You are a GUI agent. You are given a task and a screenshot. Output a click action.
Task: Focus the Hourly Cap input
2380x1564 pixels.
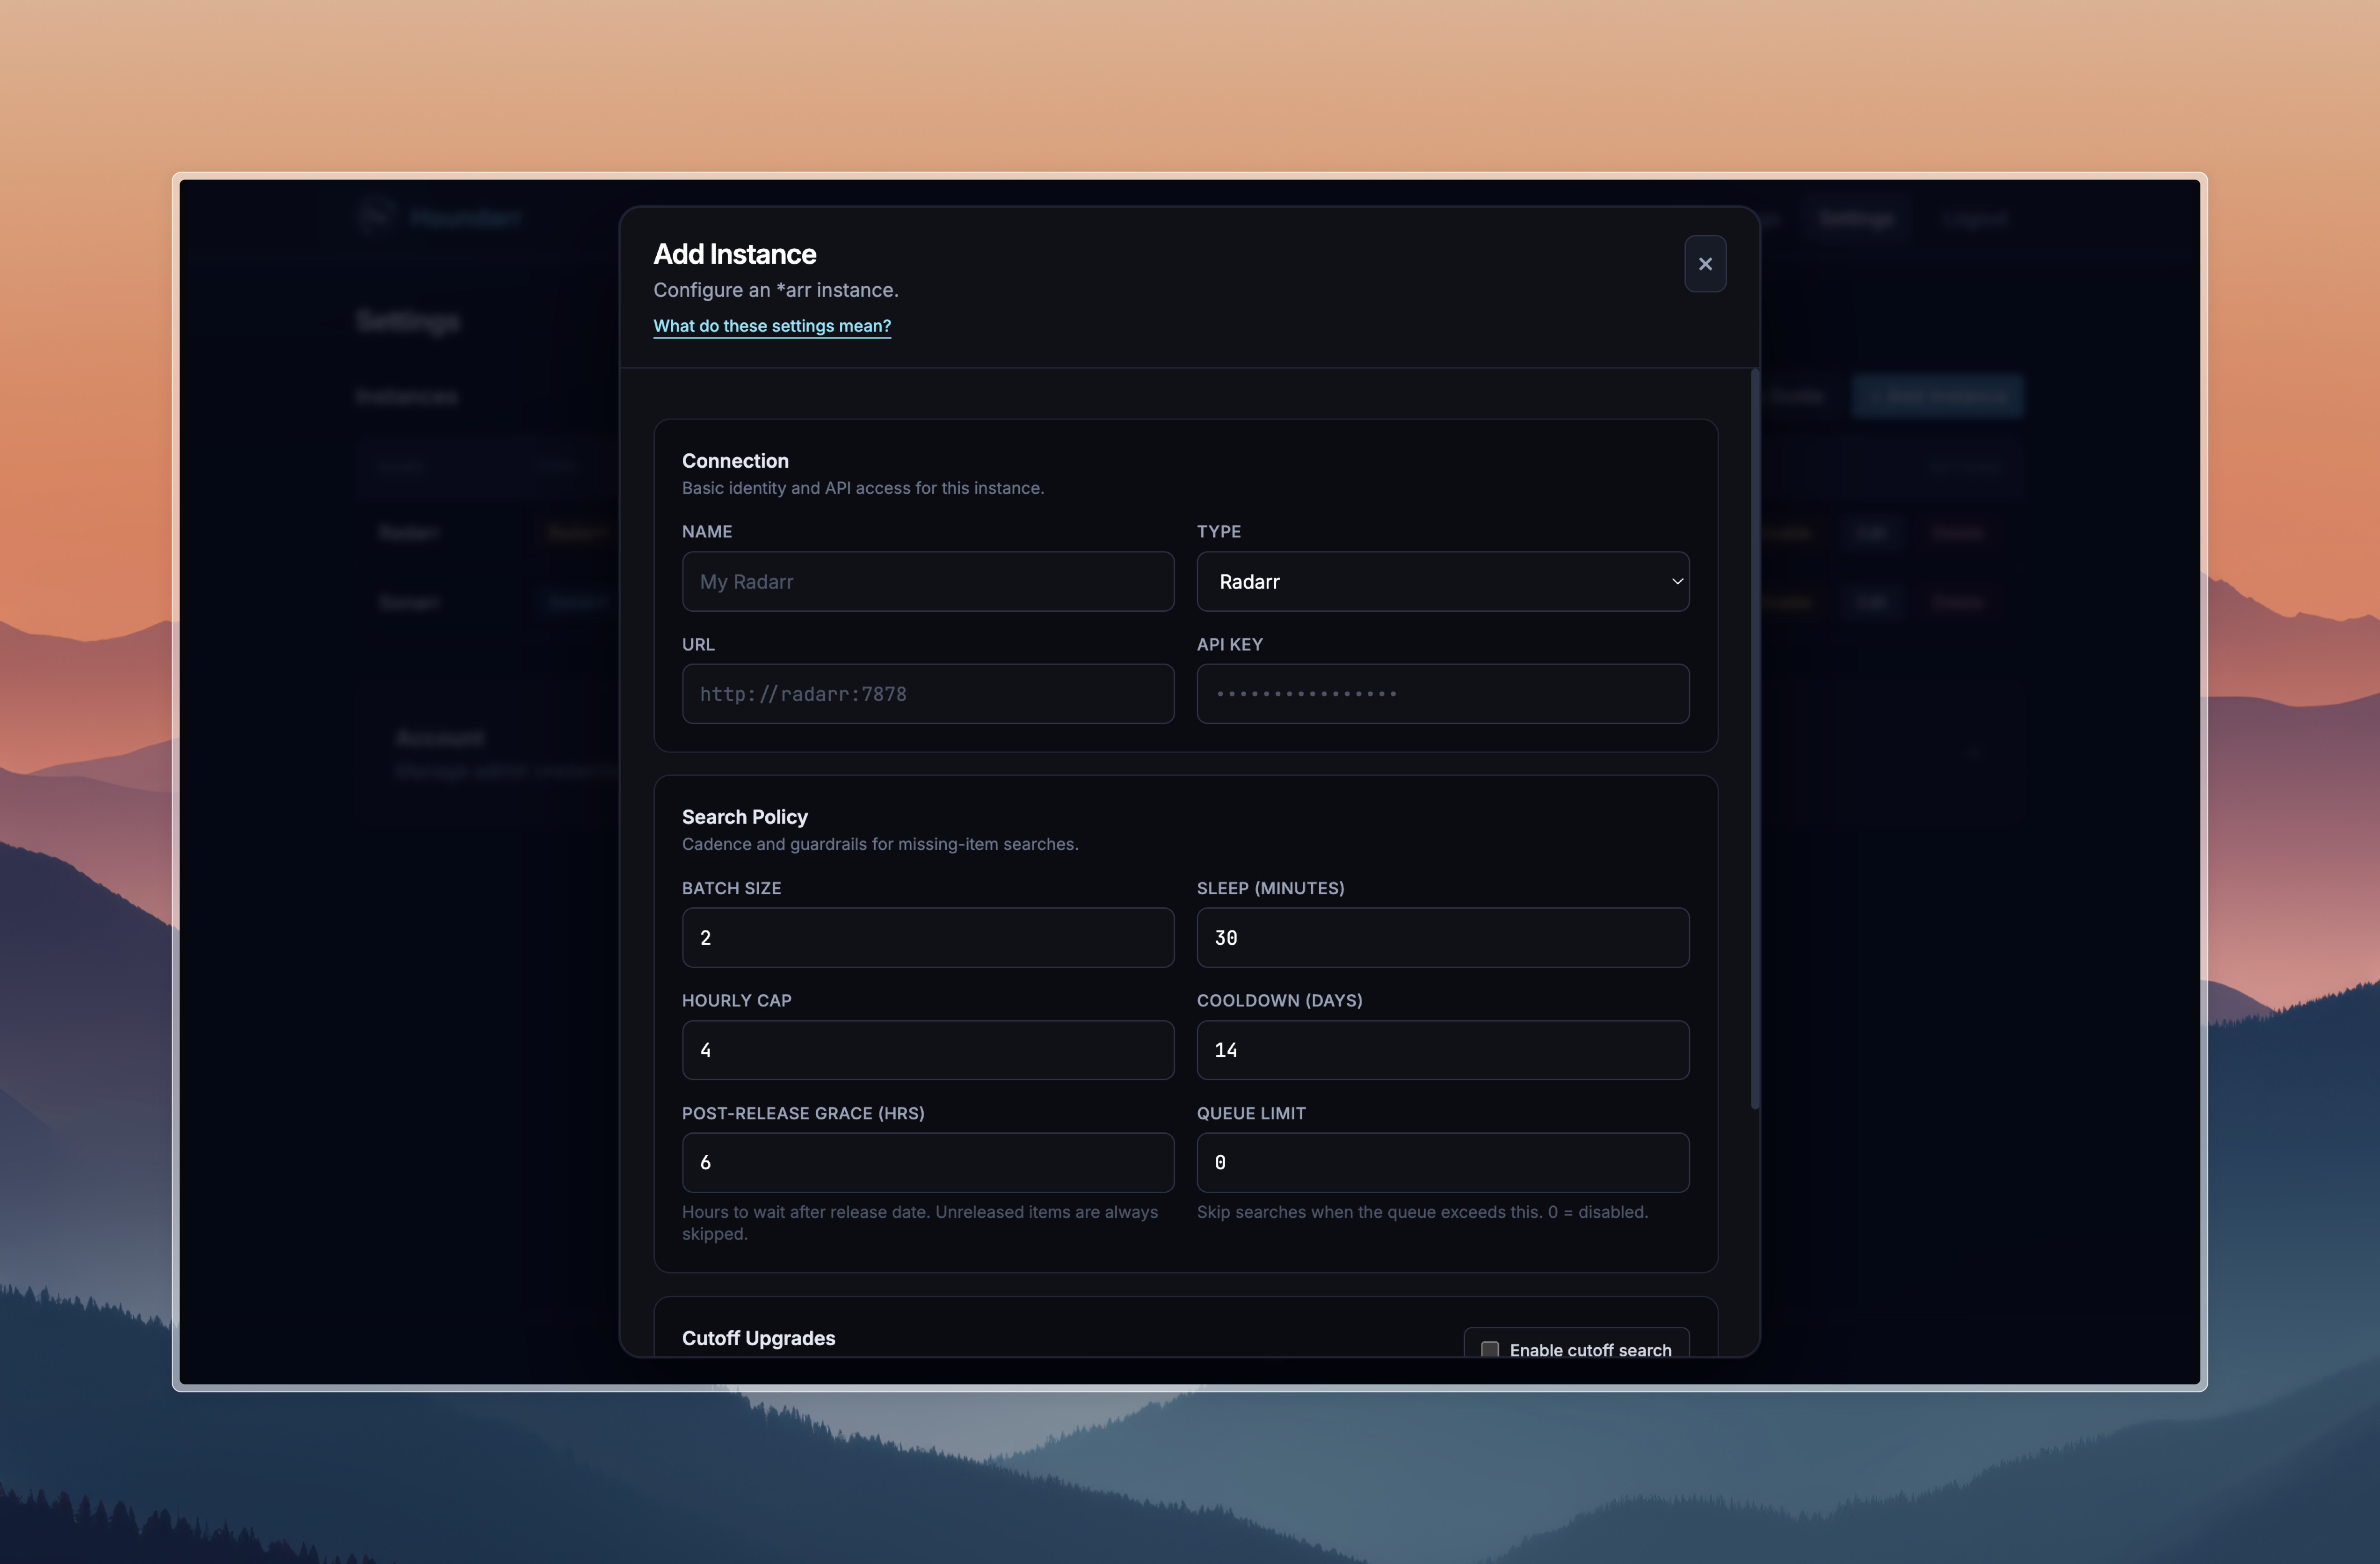[x=927, y=1050]
